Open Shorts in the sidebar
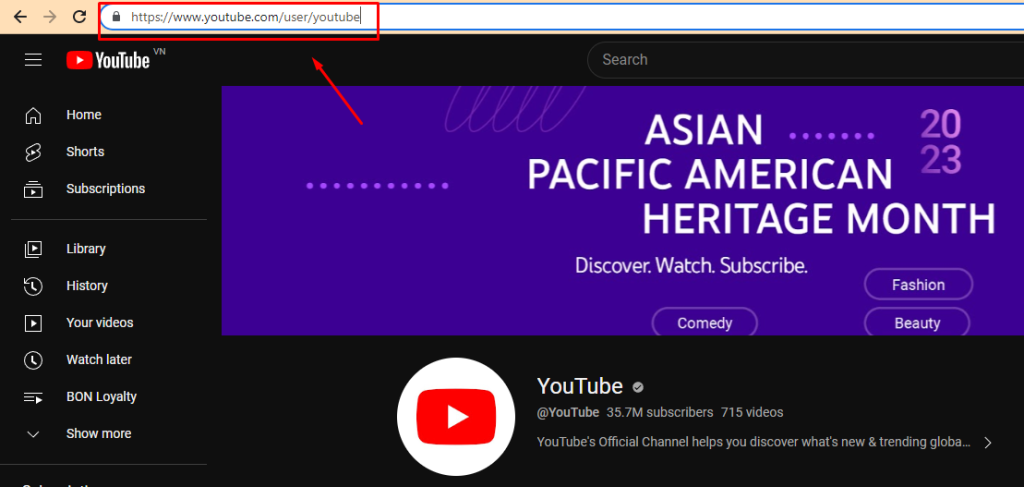 click(85, 152)
